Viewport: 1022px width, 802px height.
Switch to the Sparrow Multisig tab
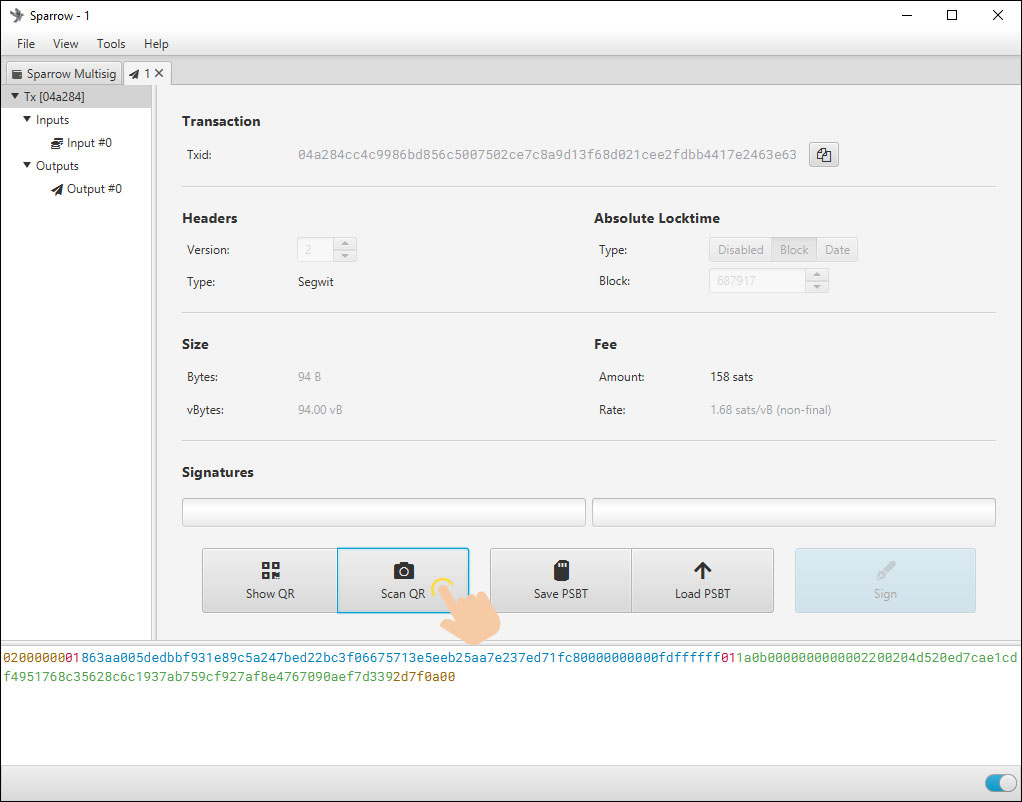pyautogui.click(x=63, y=74)
